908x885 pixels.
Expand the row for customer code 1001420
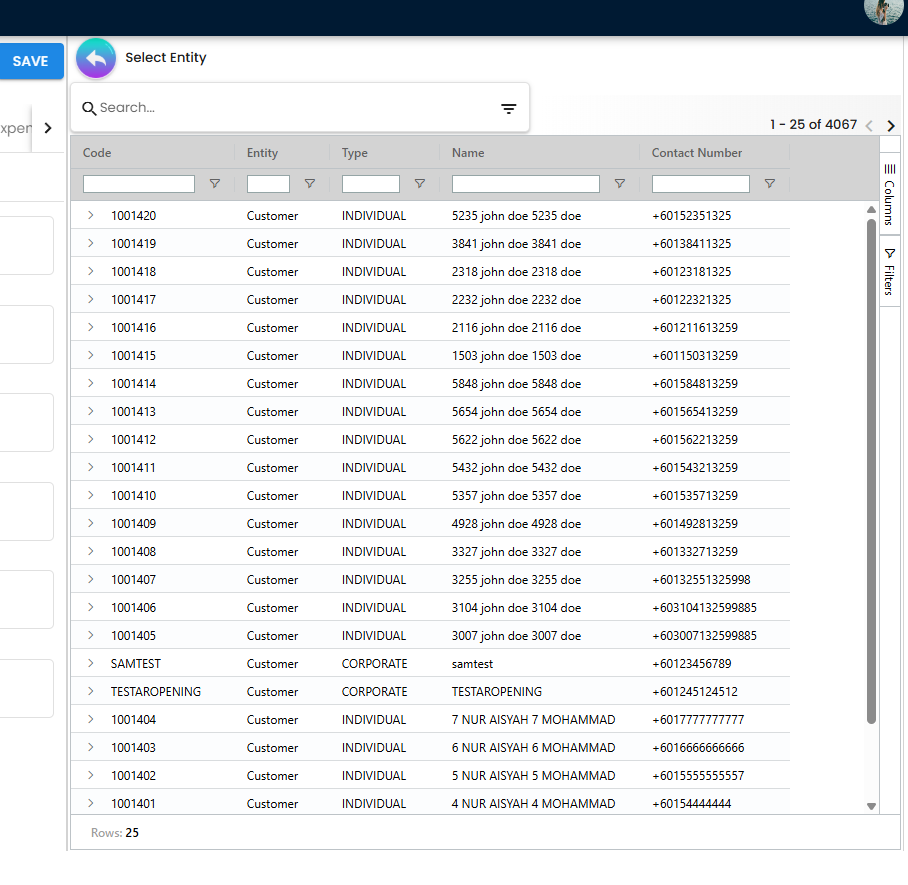coord(93,215)
